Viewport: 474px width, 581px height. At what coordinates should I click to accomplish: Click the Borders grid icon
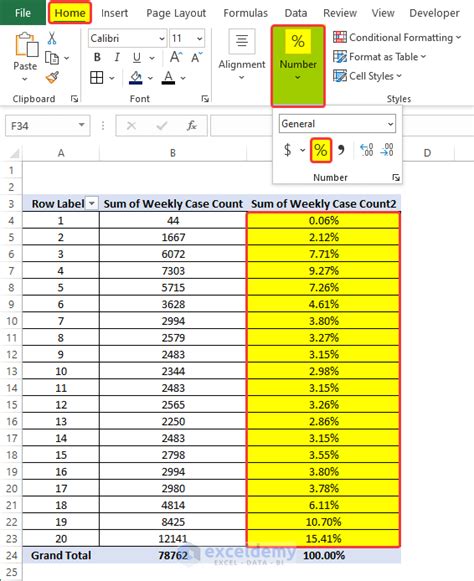click(x=97, y=78)
